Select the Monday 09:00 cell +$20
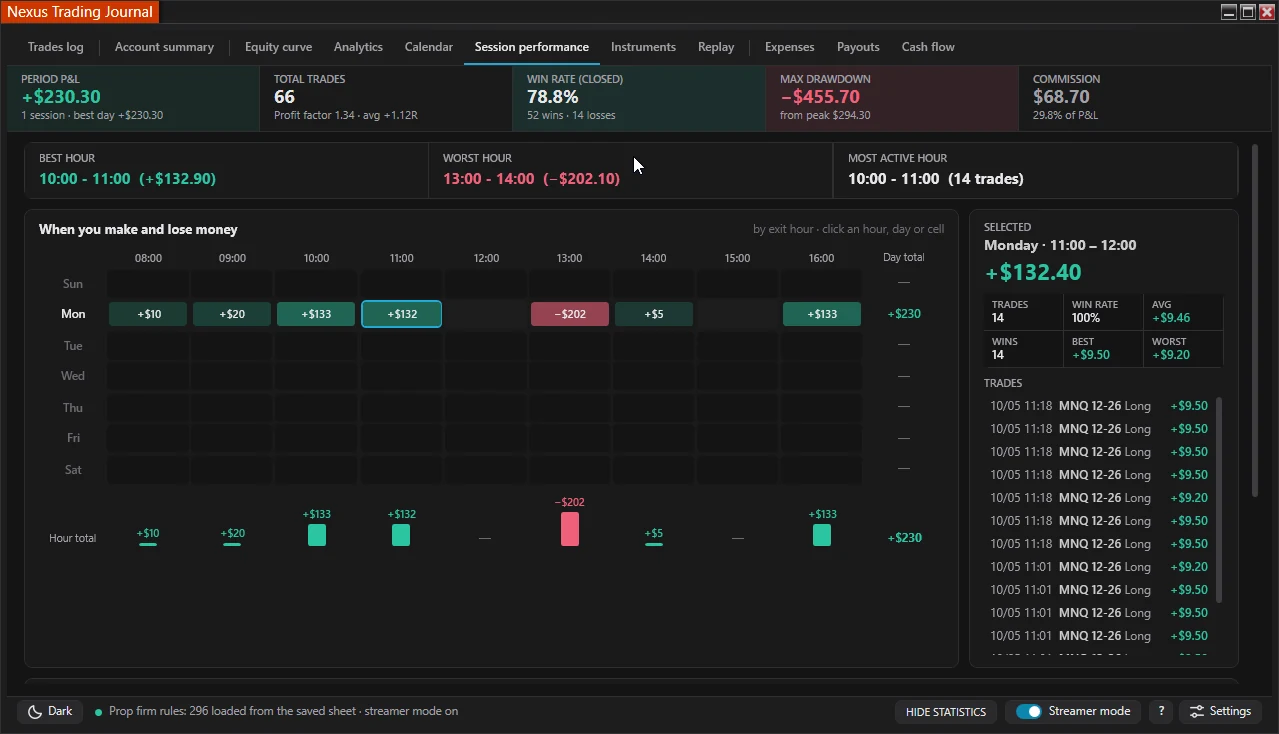 (232, 314)
